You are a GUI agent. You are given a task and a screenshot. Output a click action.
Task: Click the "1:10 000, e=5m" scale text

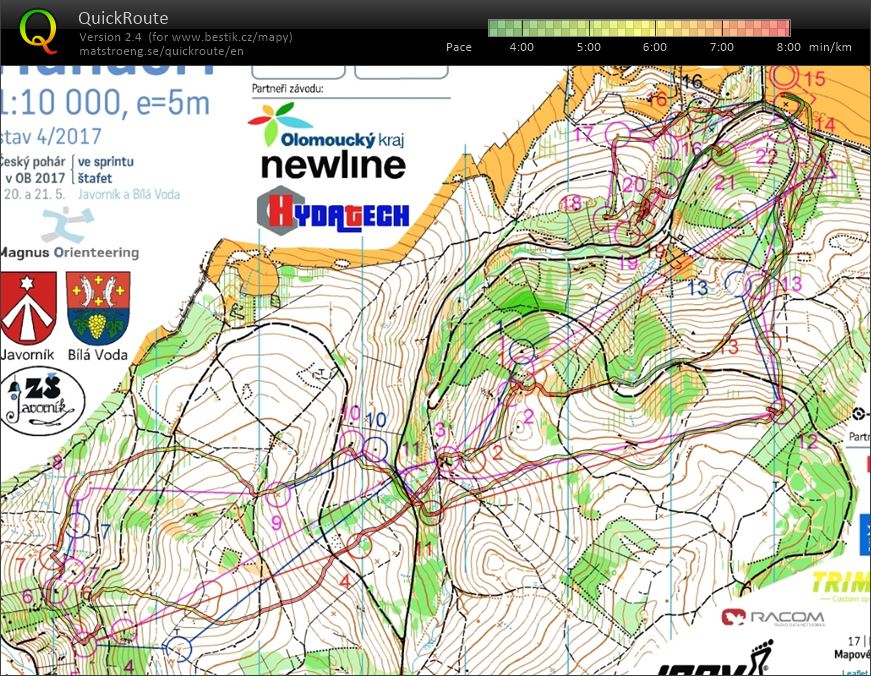(105, 103)
